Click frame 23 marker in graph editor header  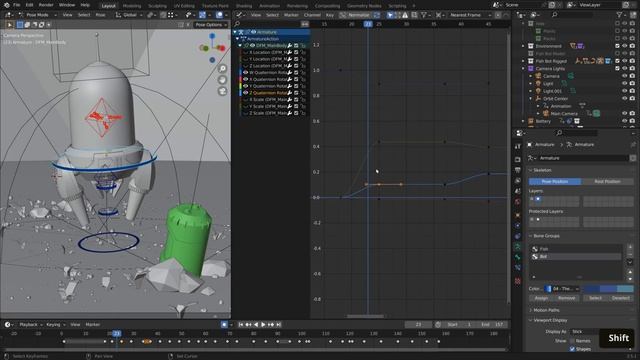pos(368,24)
